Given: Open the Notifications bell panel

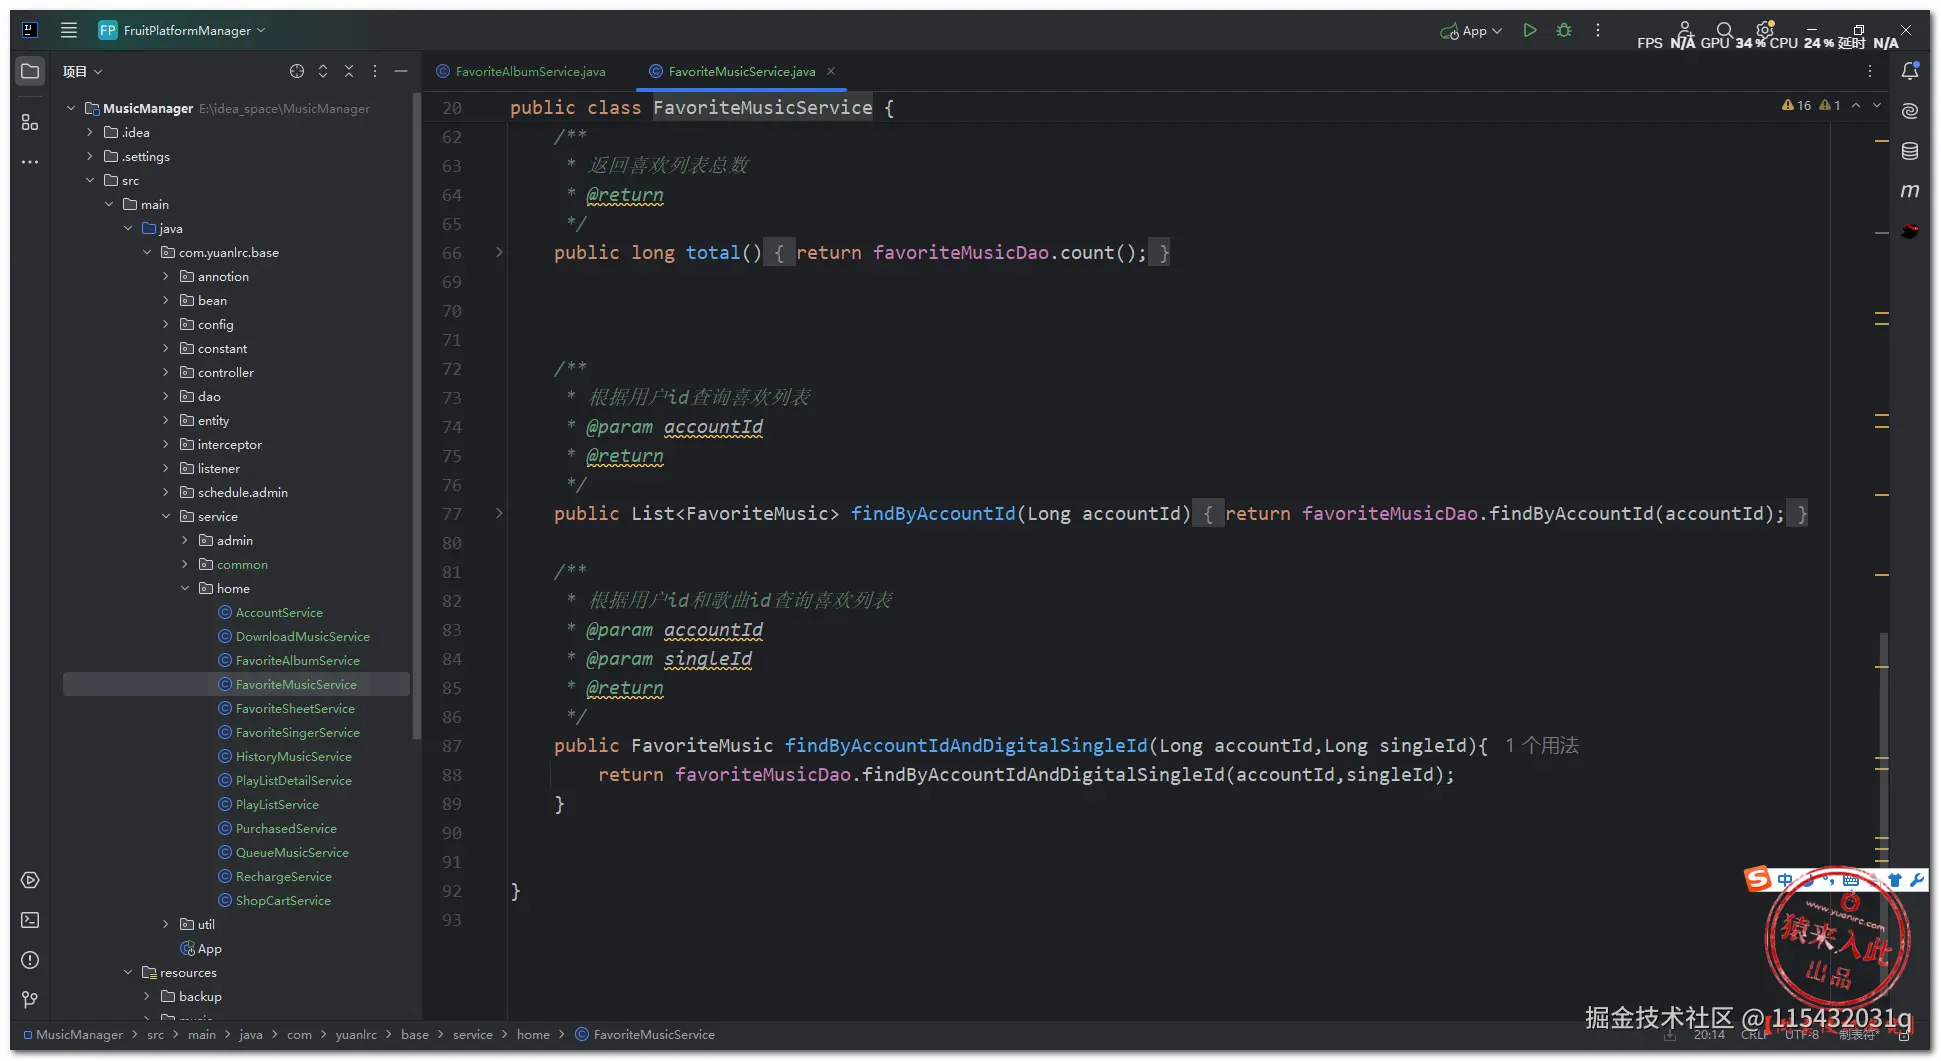Looking at the screenshot, I should [x=1910, y=71].
